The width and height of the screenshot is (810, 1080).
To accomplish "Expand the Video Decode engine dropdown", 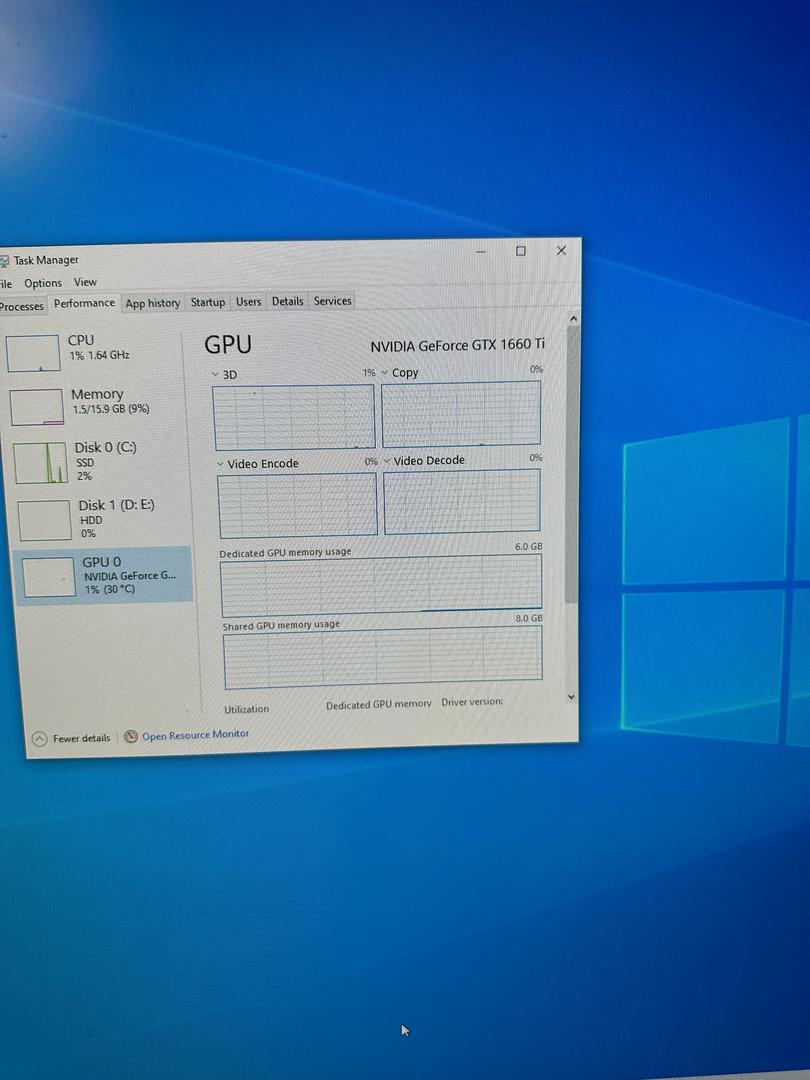I will 387,461.
